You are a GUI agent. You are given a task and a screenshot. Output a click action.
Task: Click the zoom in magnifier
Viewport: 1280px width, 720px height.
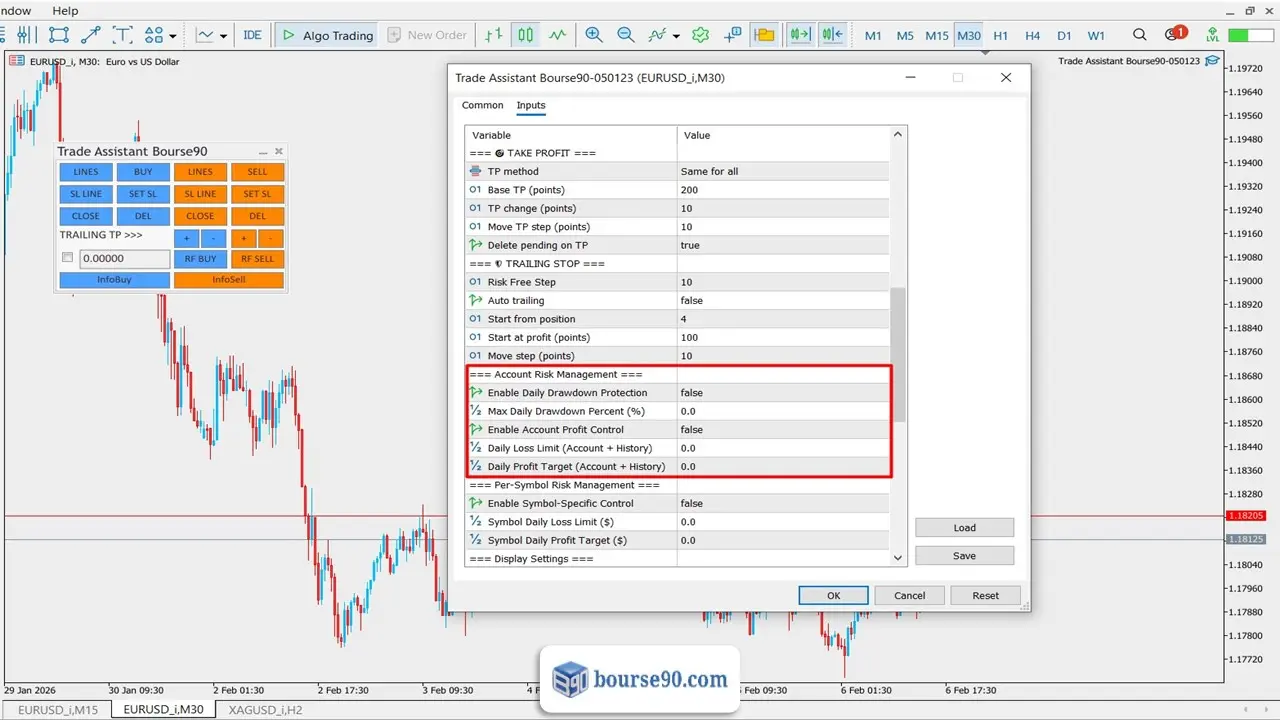click(x=594, y=35)
